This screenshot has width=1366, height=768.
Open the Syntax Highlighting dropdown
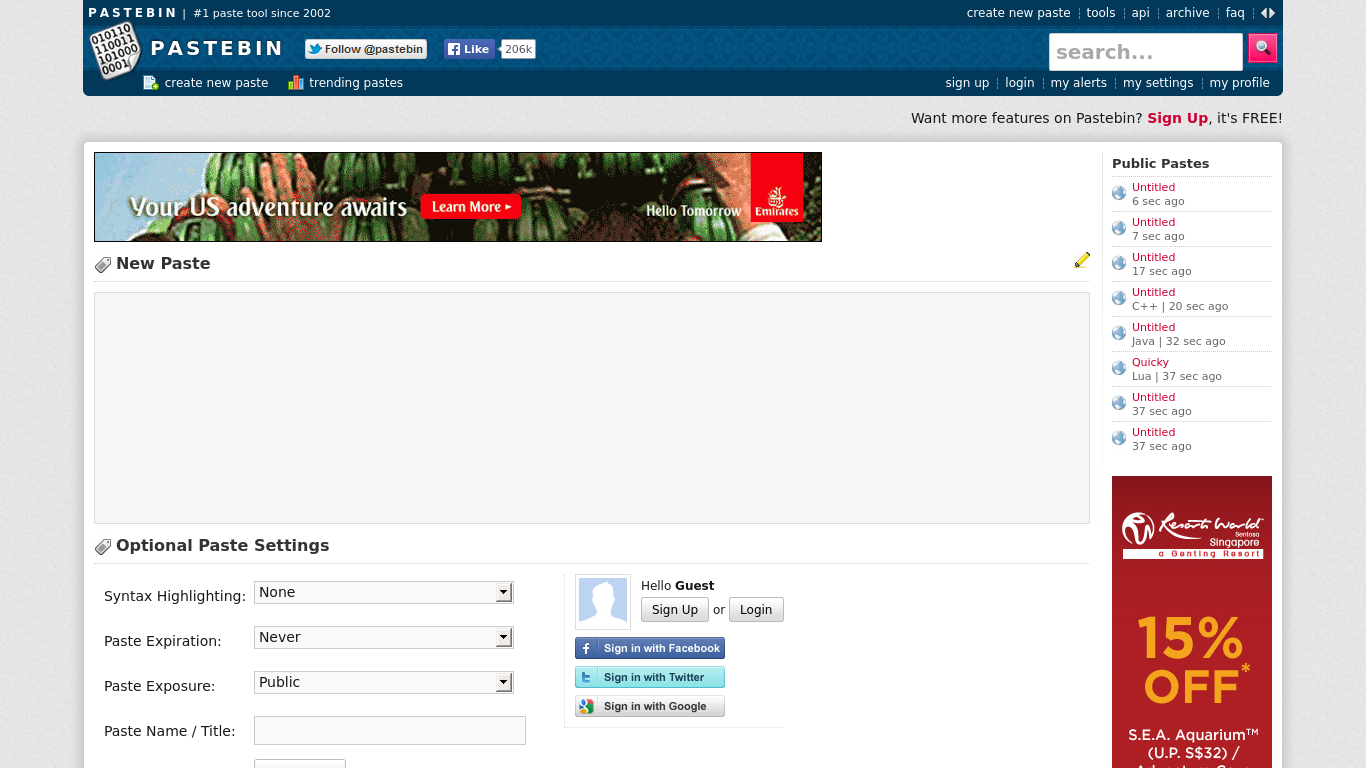(384, 592)
